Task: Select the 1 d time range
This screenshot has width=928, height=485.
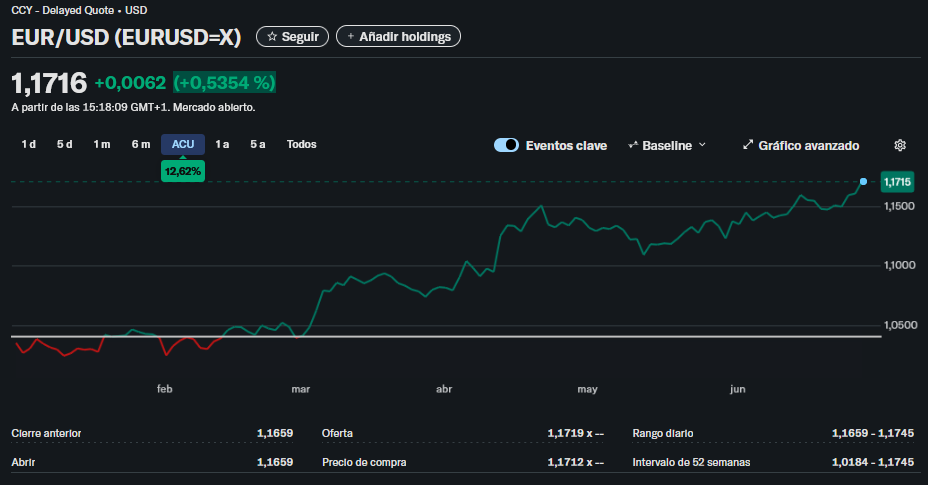Action: pyautogui.click(x=29, y=144)
